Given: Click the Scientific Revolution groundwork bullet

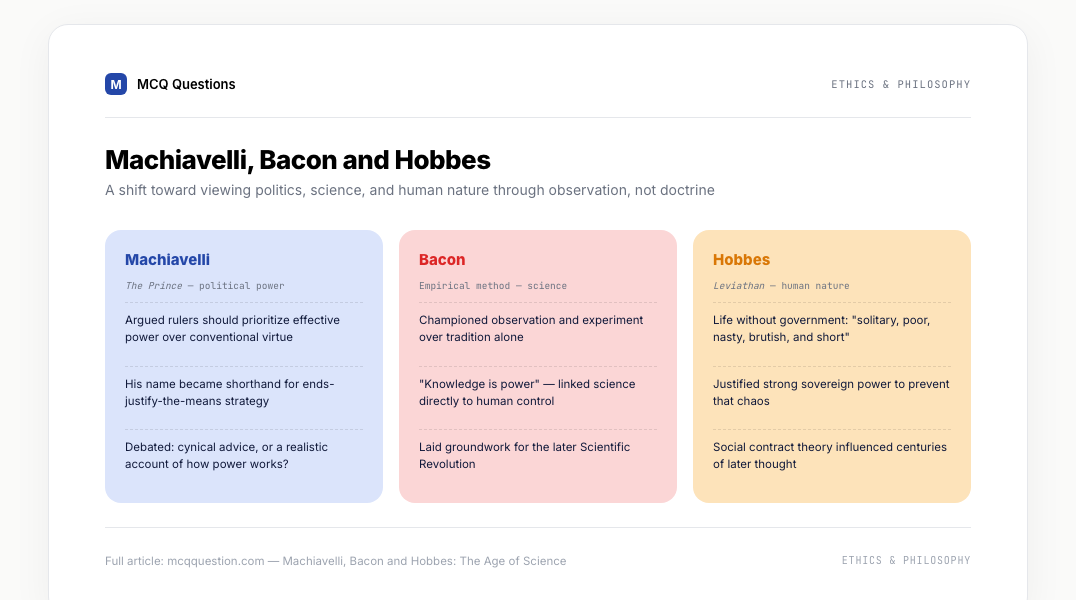Looking at the screenshot, I should (x=524, y=455).
